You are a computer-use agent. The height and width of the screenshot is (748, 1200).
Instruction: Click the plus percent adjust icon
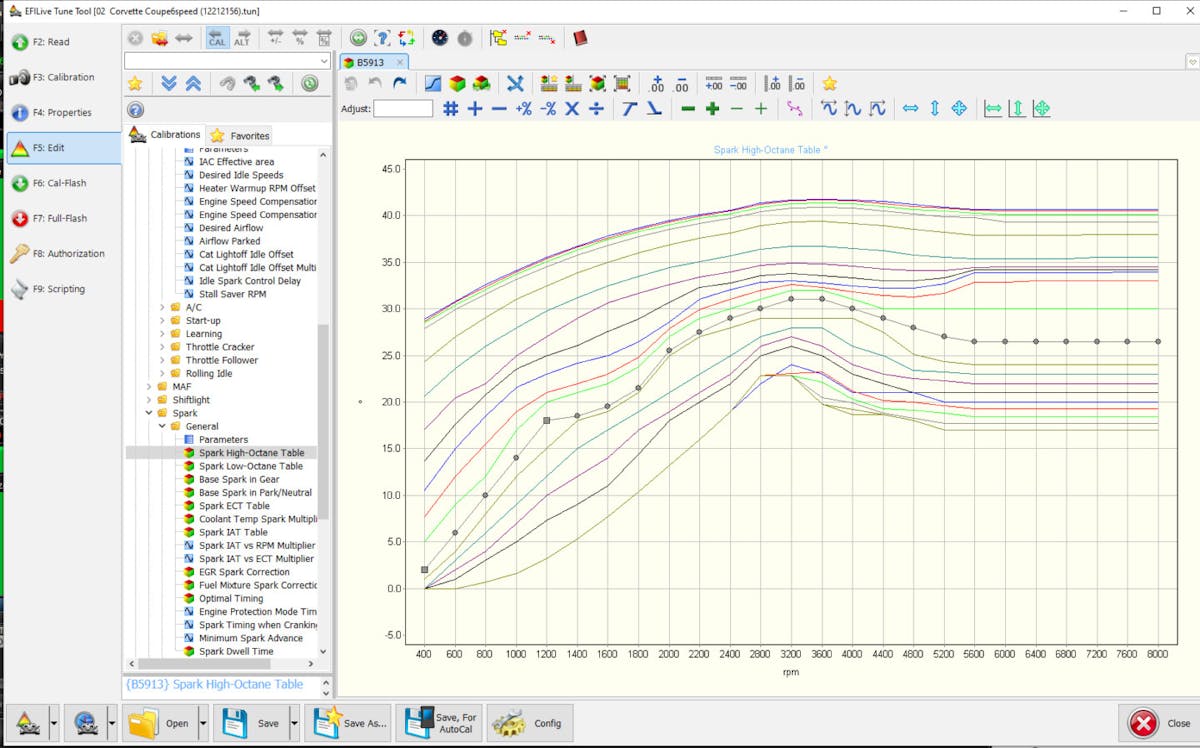[523, 109]
